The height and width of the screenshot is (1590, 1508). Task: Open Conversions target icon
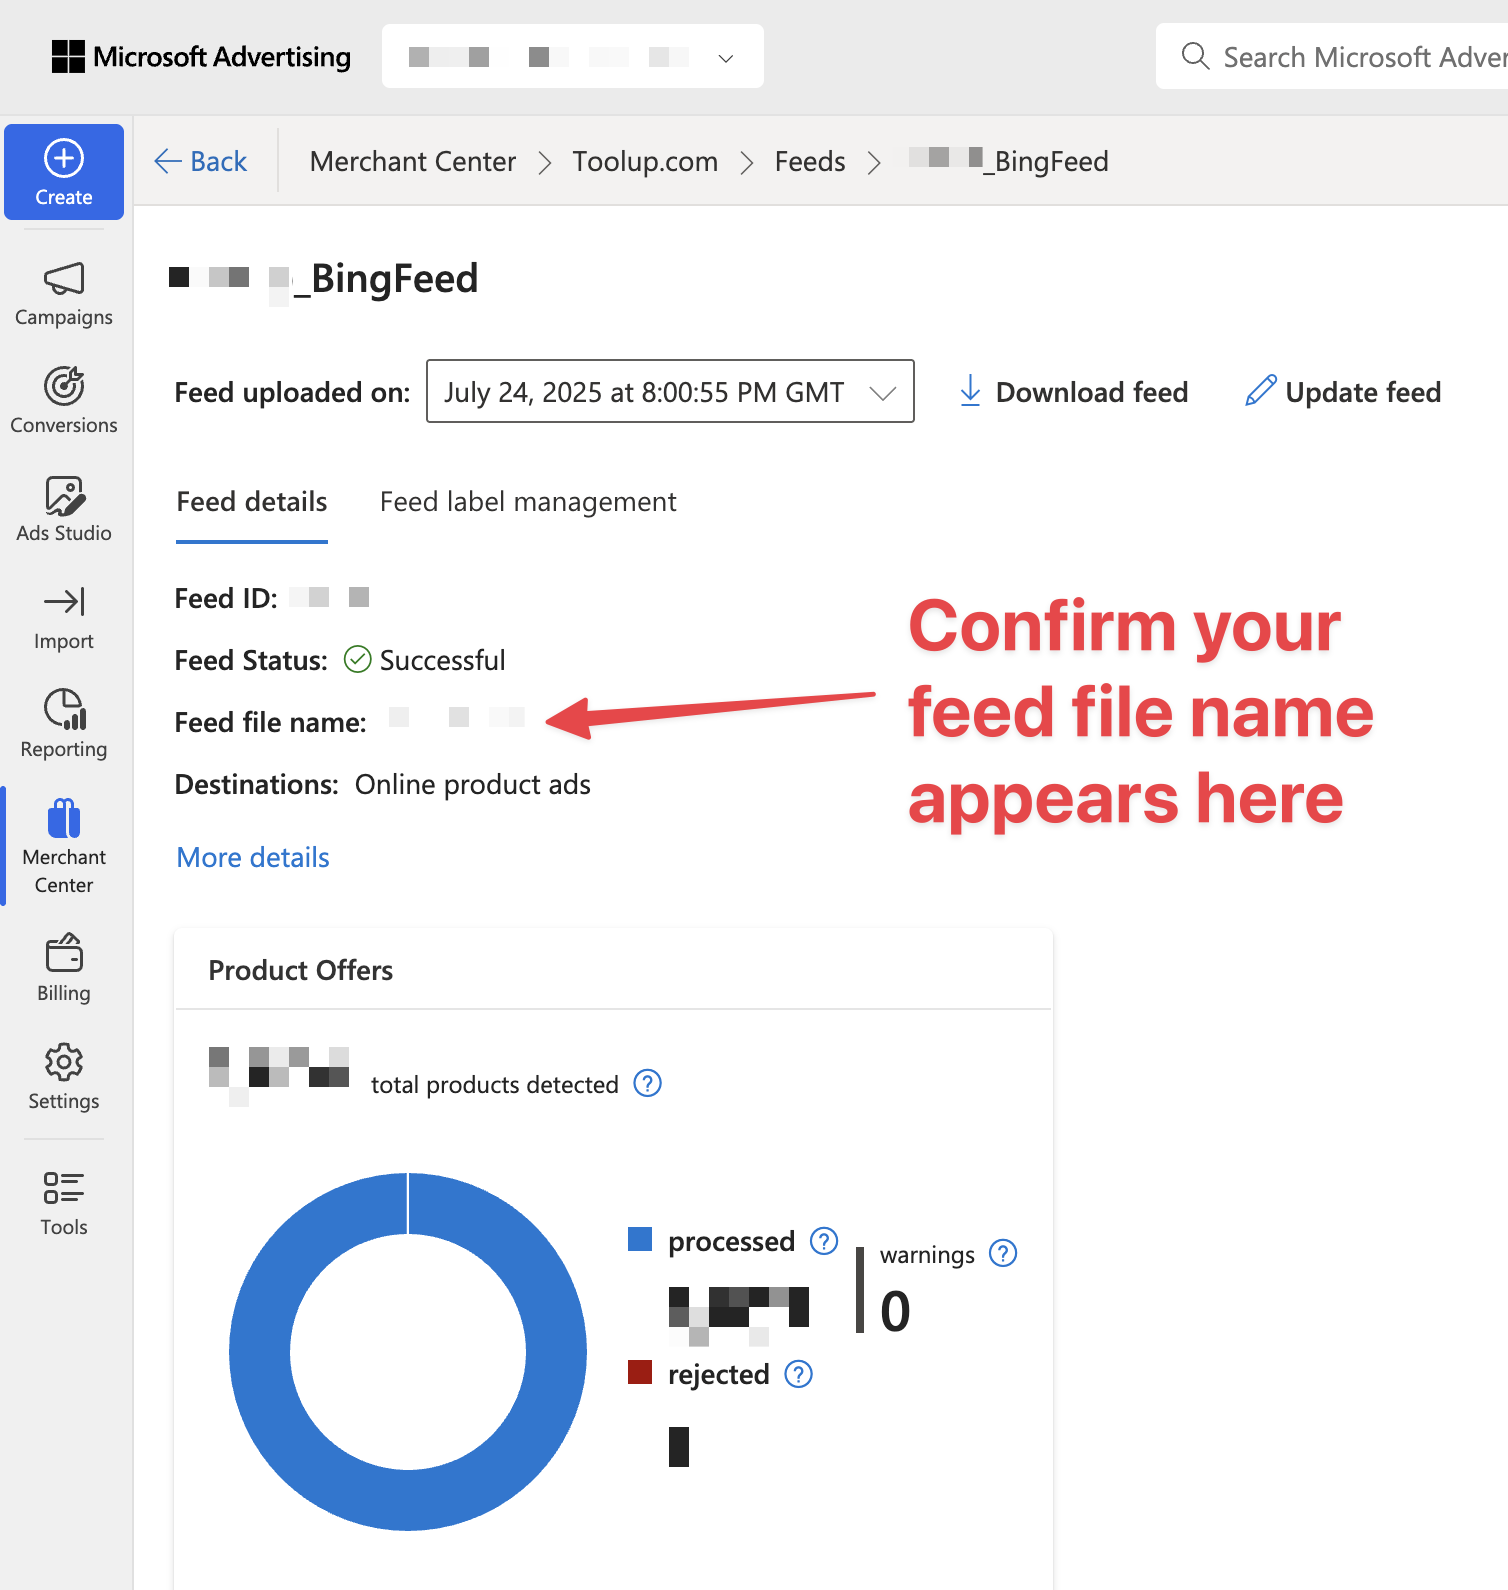[x=64, y=386]
